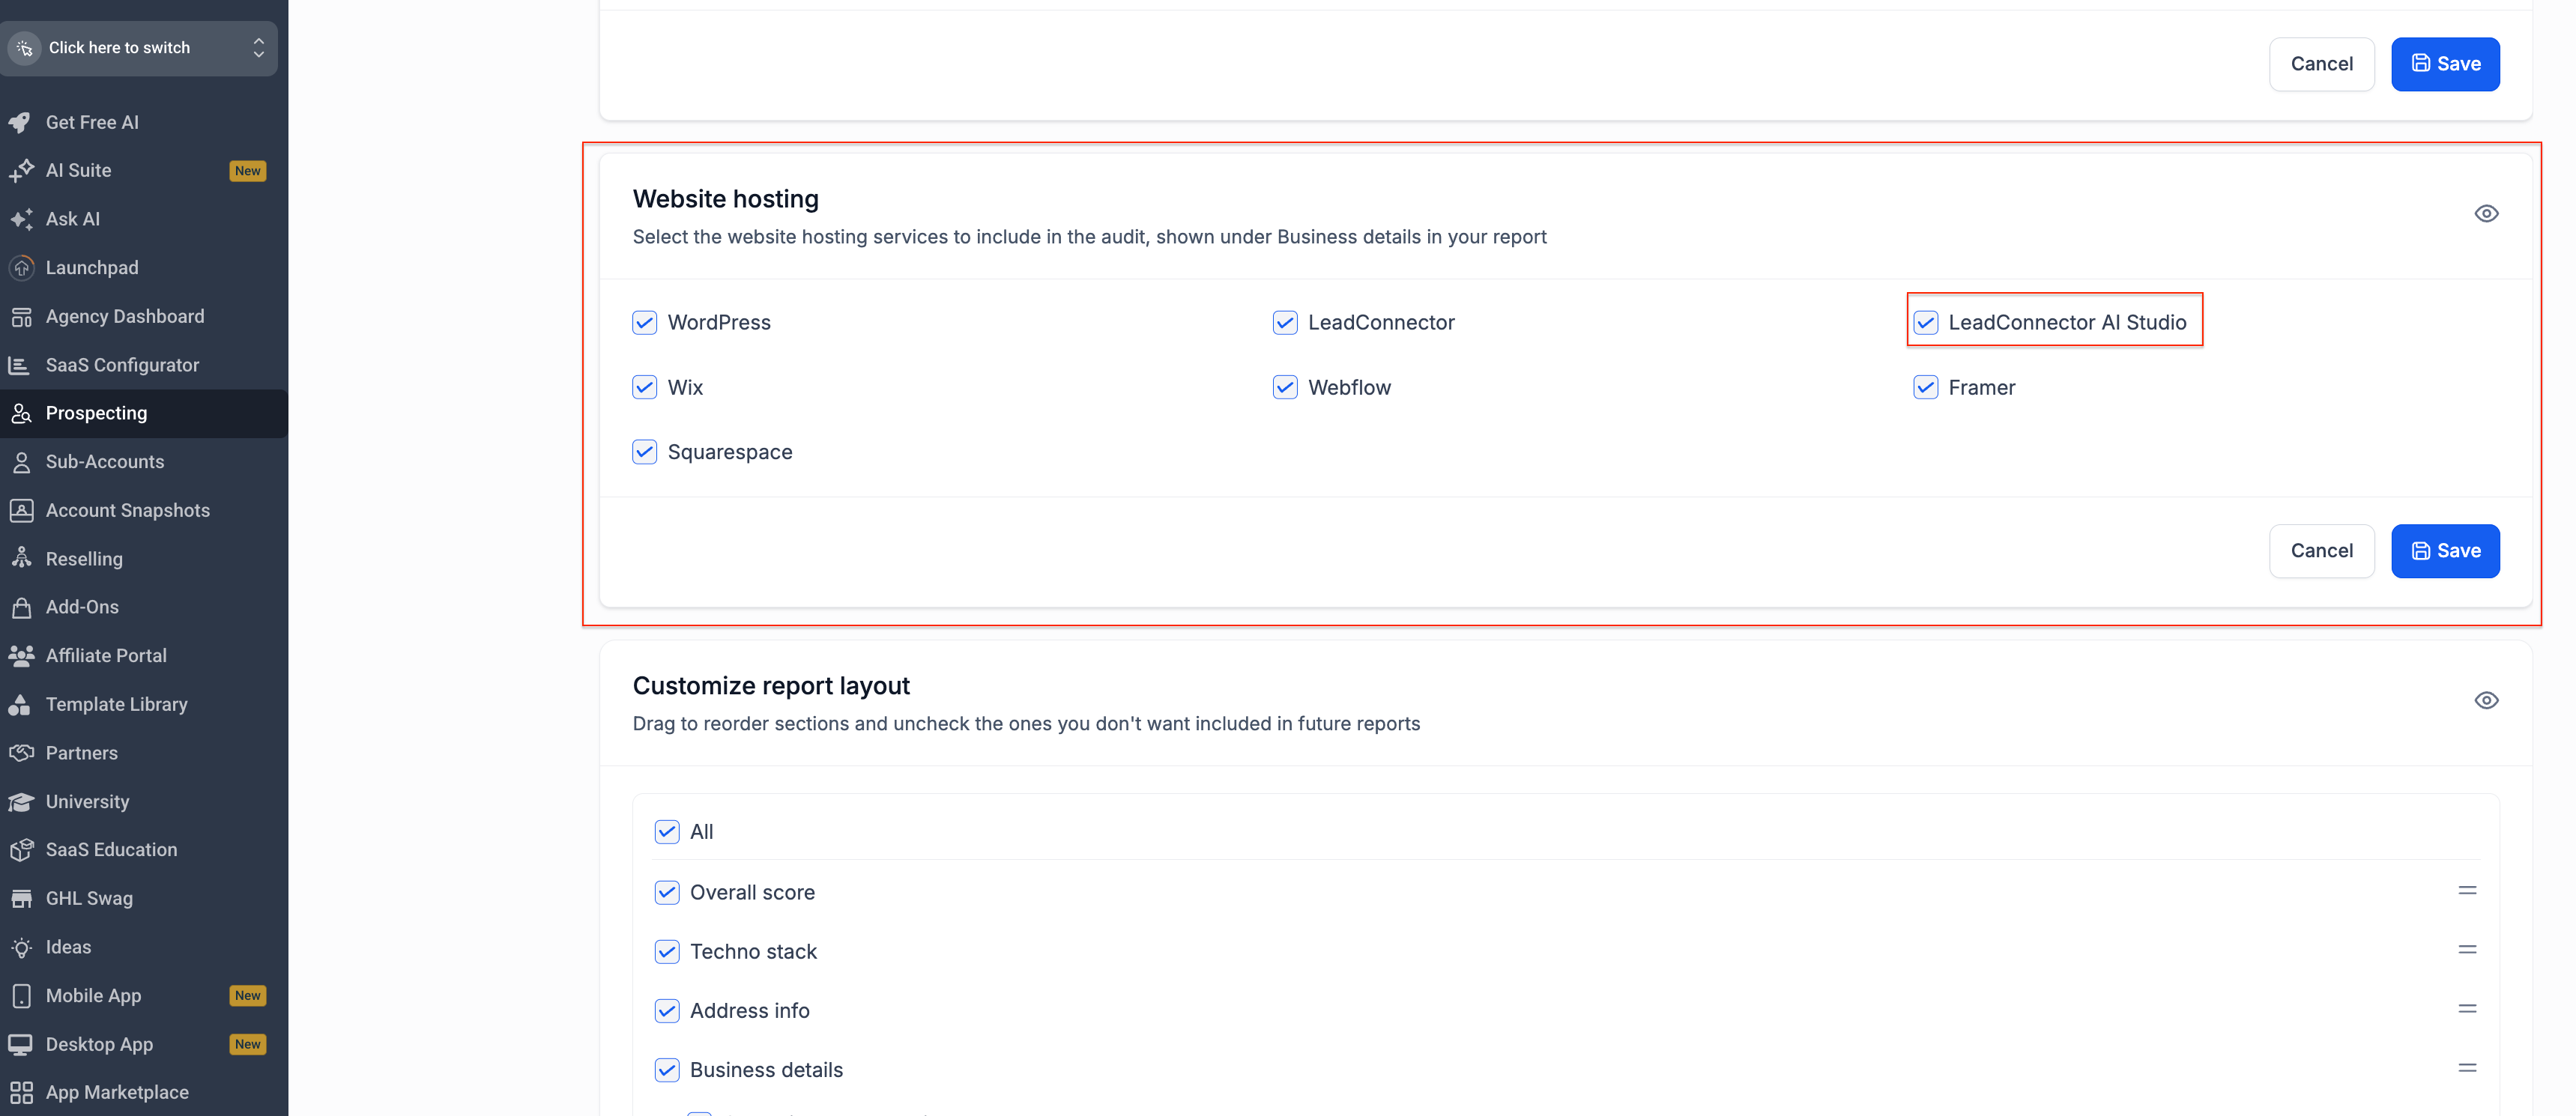
Task: Open Get Free AI menu item
Action: pyautogui.click(x=144, y=123)
